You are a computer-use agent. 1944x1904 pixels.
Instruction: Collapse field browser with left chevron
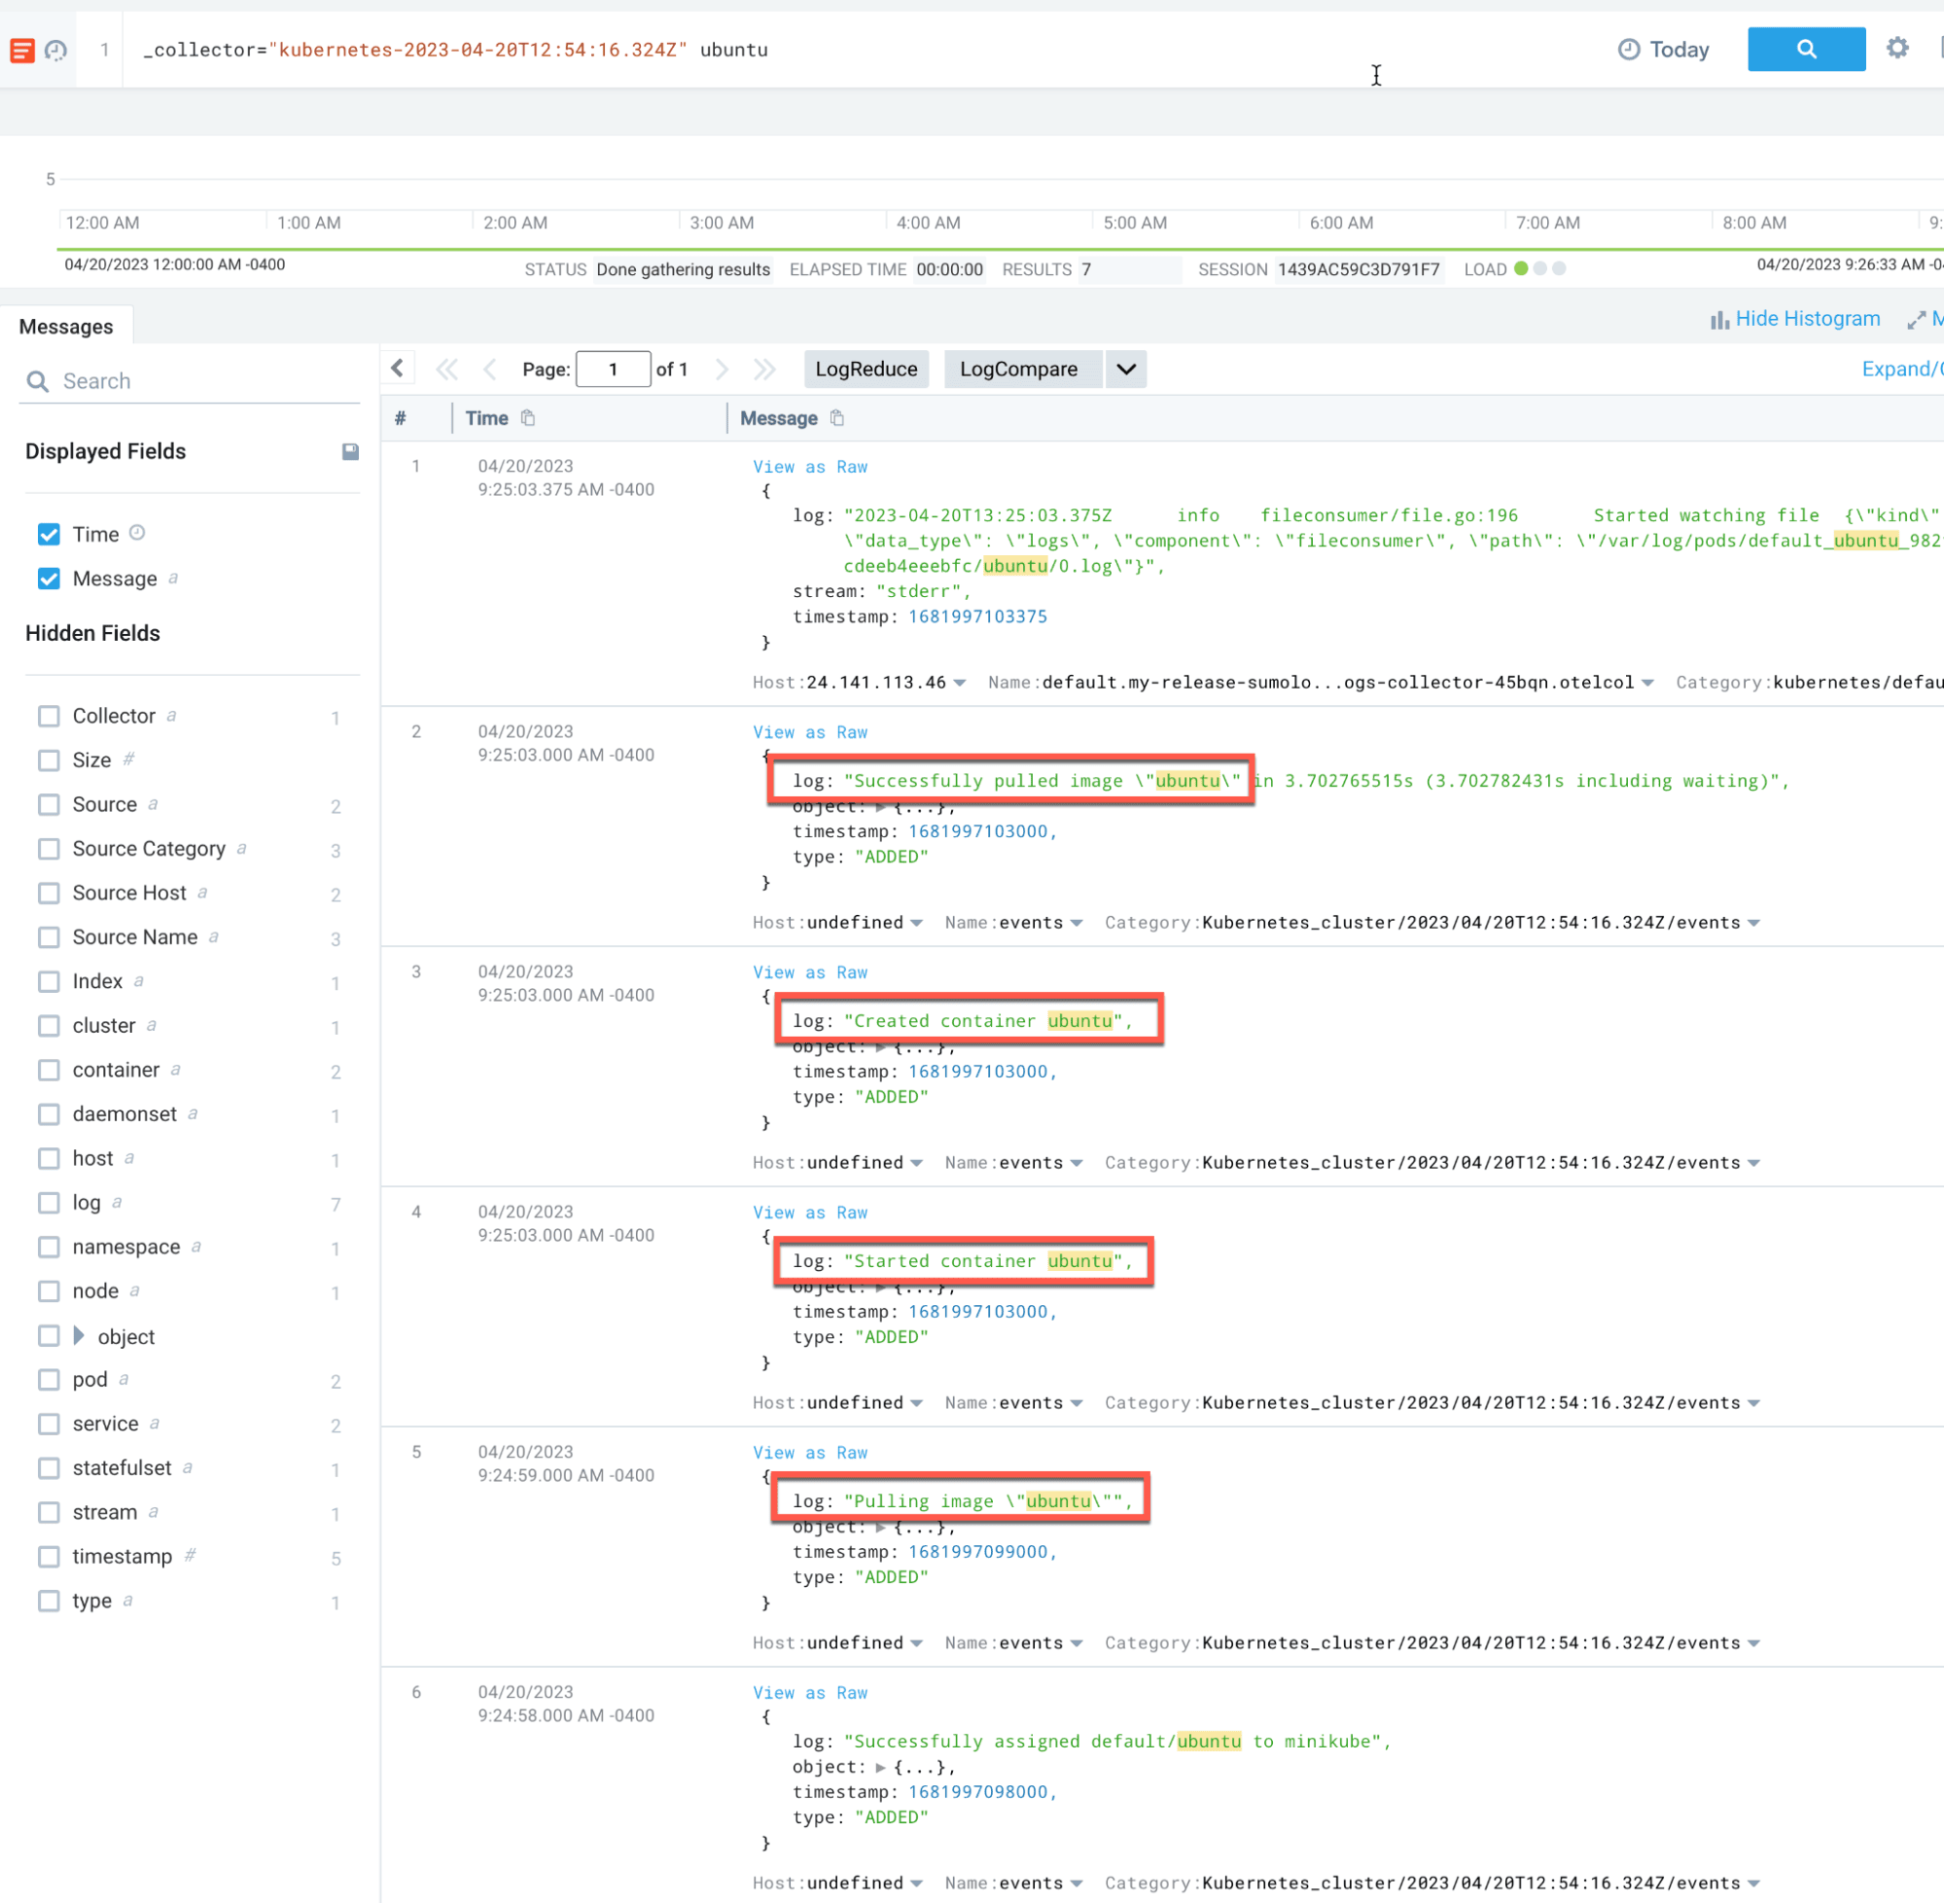click(x=398, y=369)
